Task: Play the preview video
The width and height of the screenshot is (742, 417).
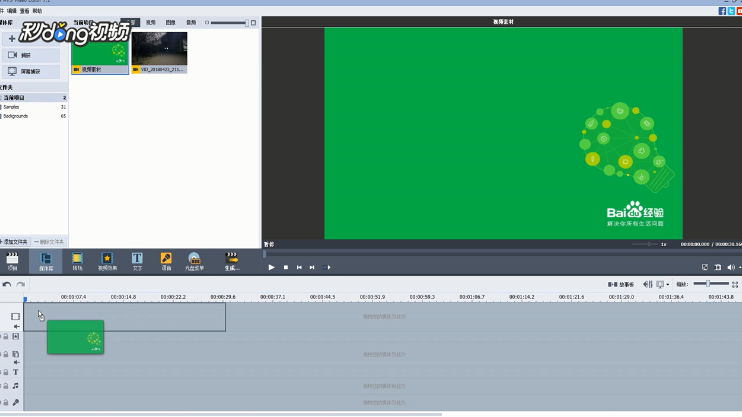Action: [272, 267]
